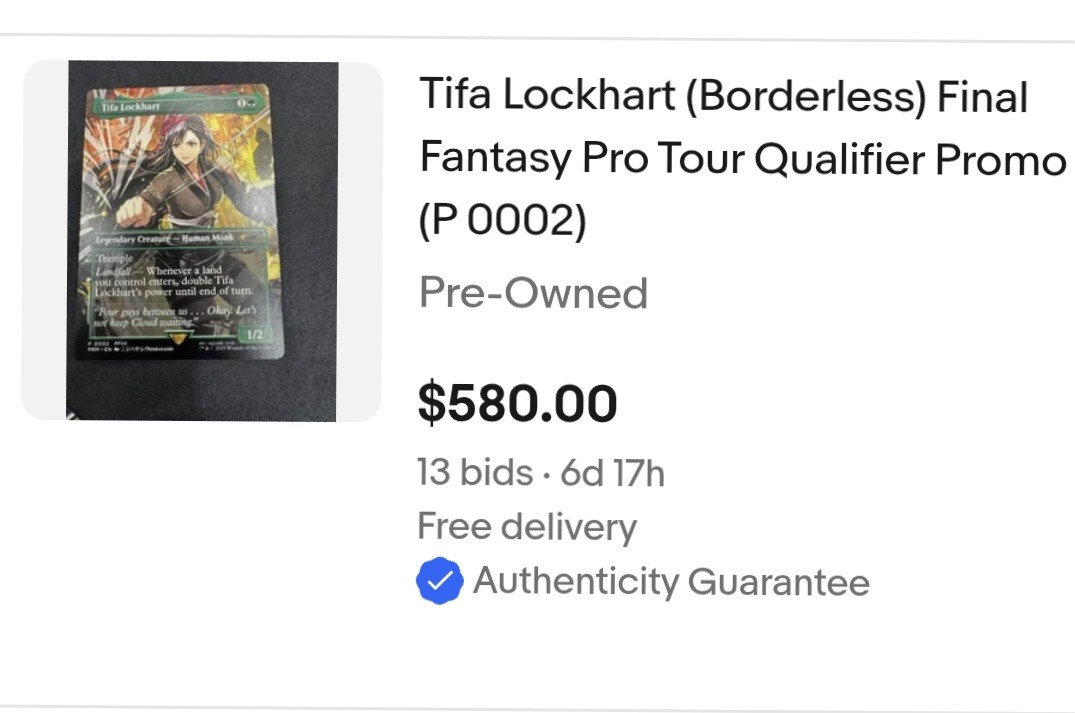Open the Tifa Lockhart listing title

click(x=742, y=158)
